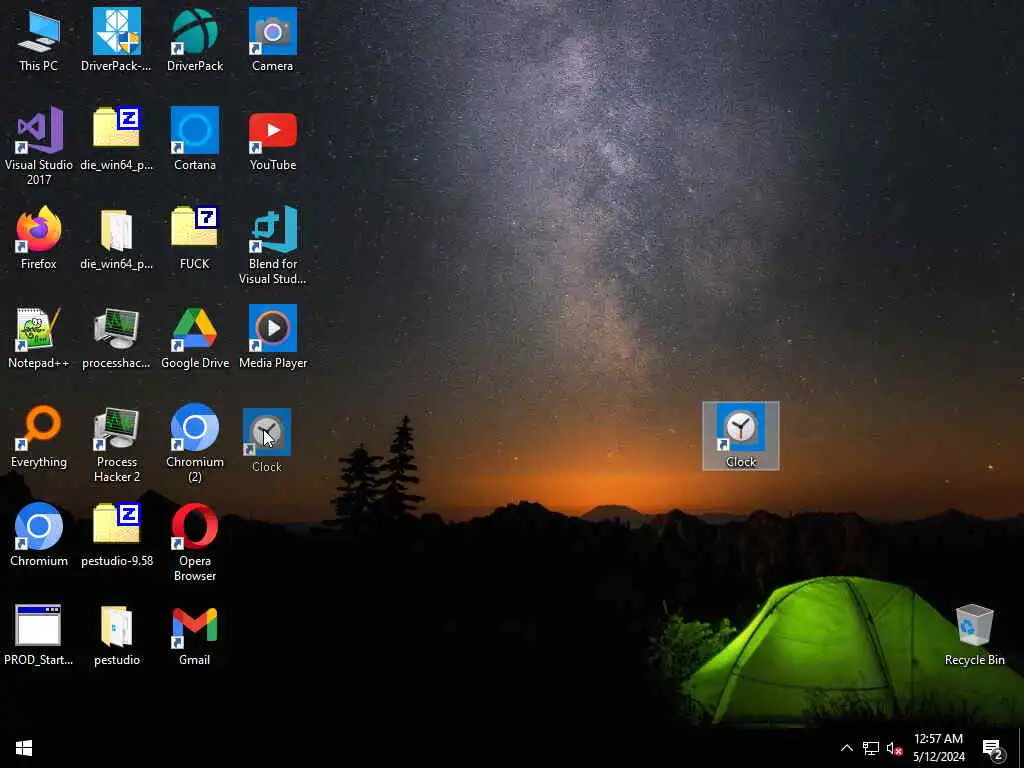Open the Windows Start menu
This screenshot has width=1024, height=768.
tap(24, 748)
